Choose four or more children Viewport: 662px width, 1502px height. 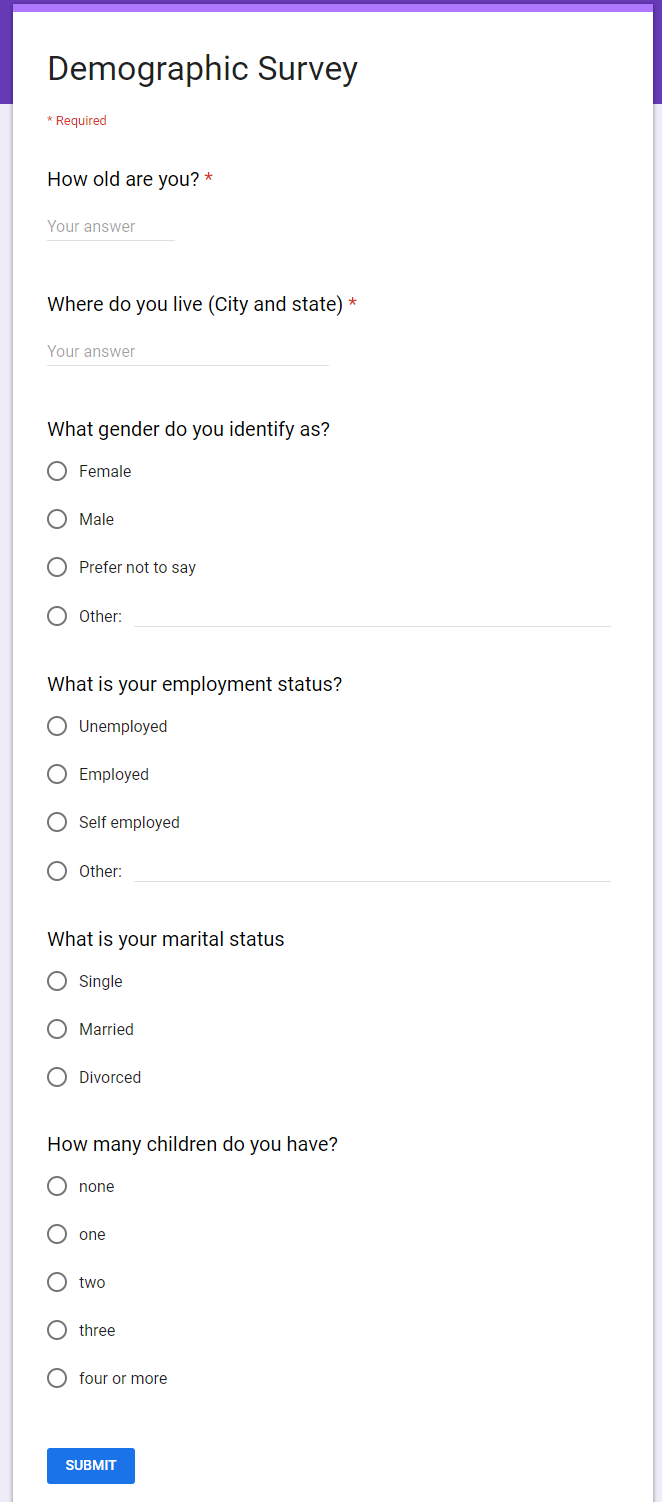57,1378
